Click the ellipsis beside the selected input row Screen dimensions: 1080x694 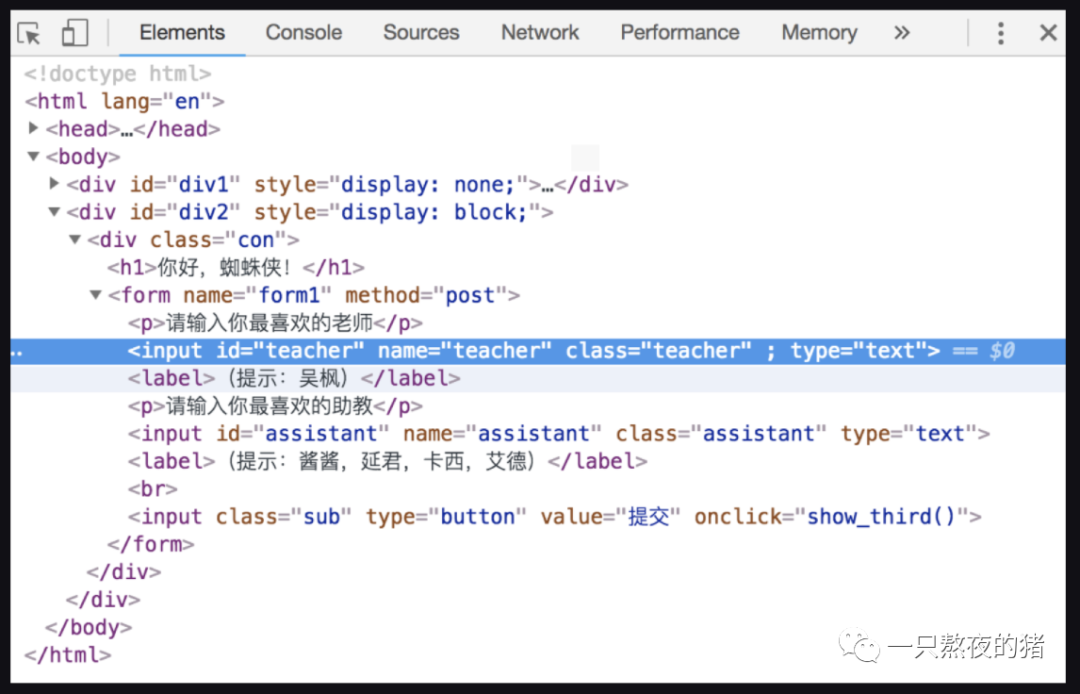click(17, 353)
